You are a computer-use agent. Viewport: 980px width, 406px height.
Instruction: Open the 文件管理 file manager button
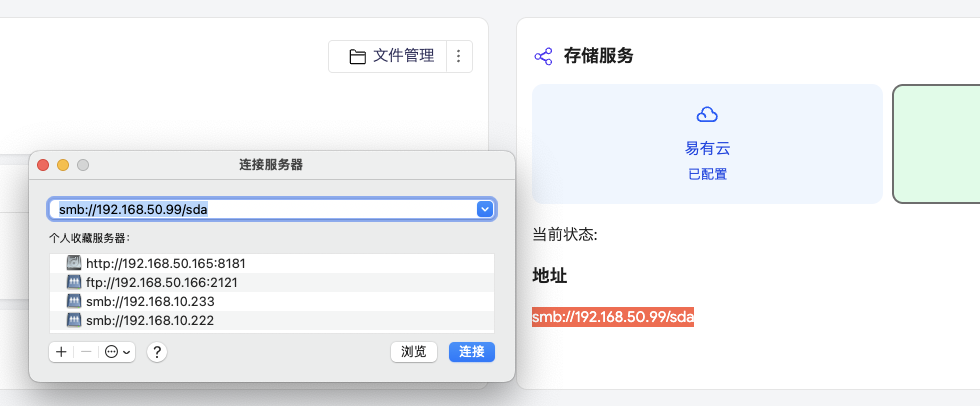[x=388, y=56]
